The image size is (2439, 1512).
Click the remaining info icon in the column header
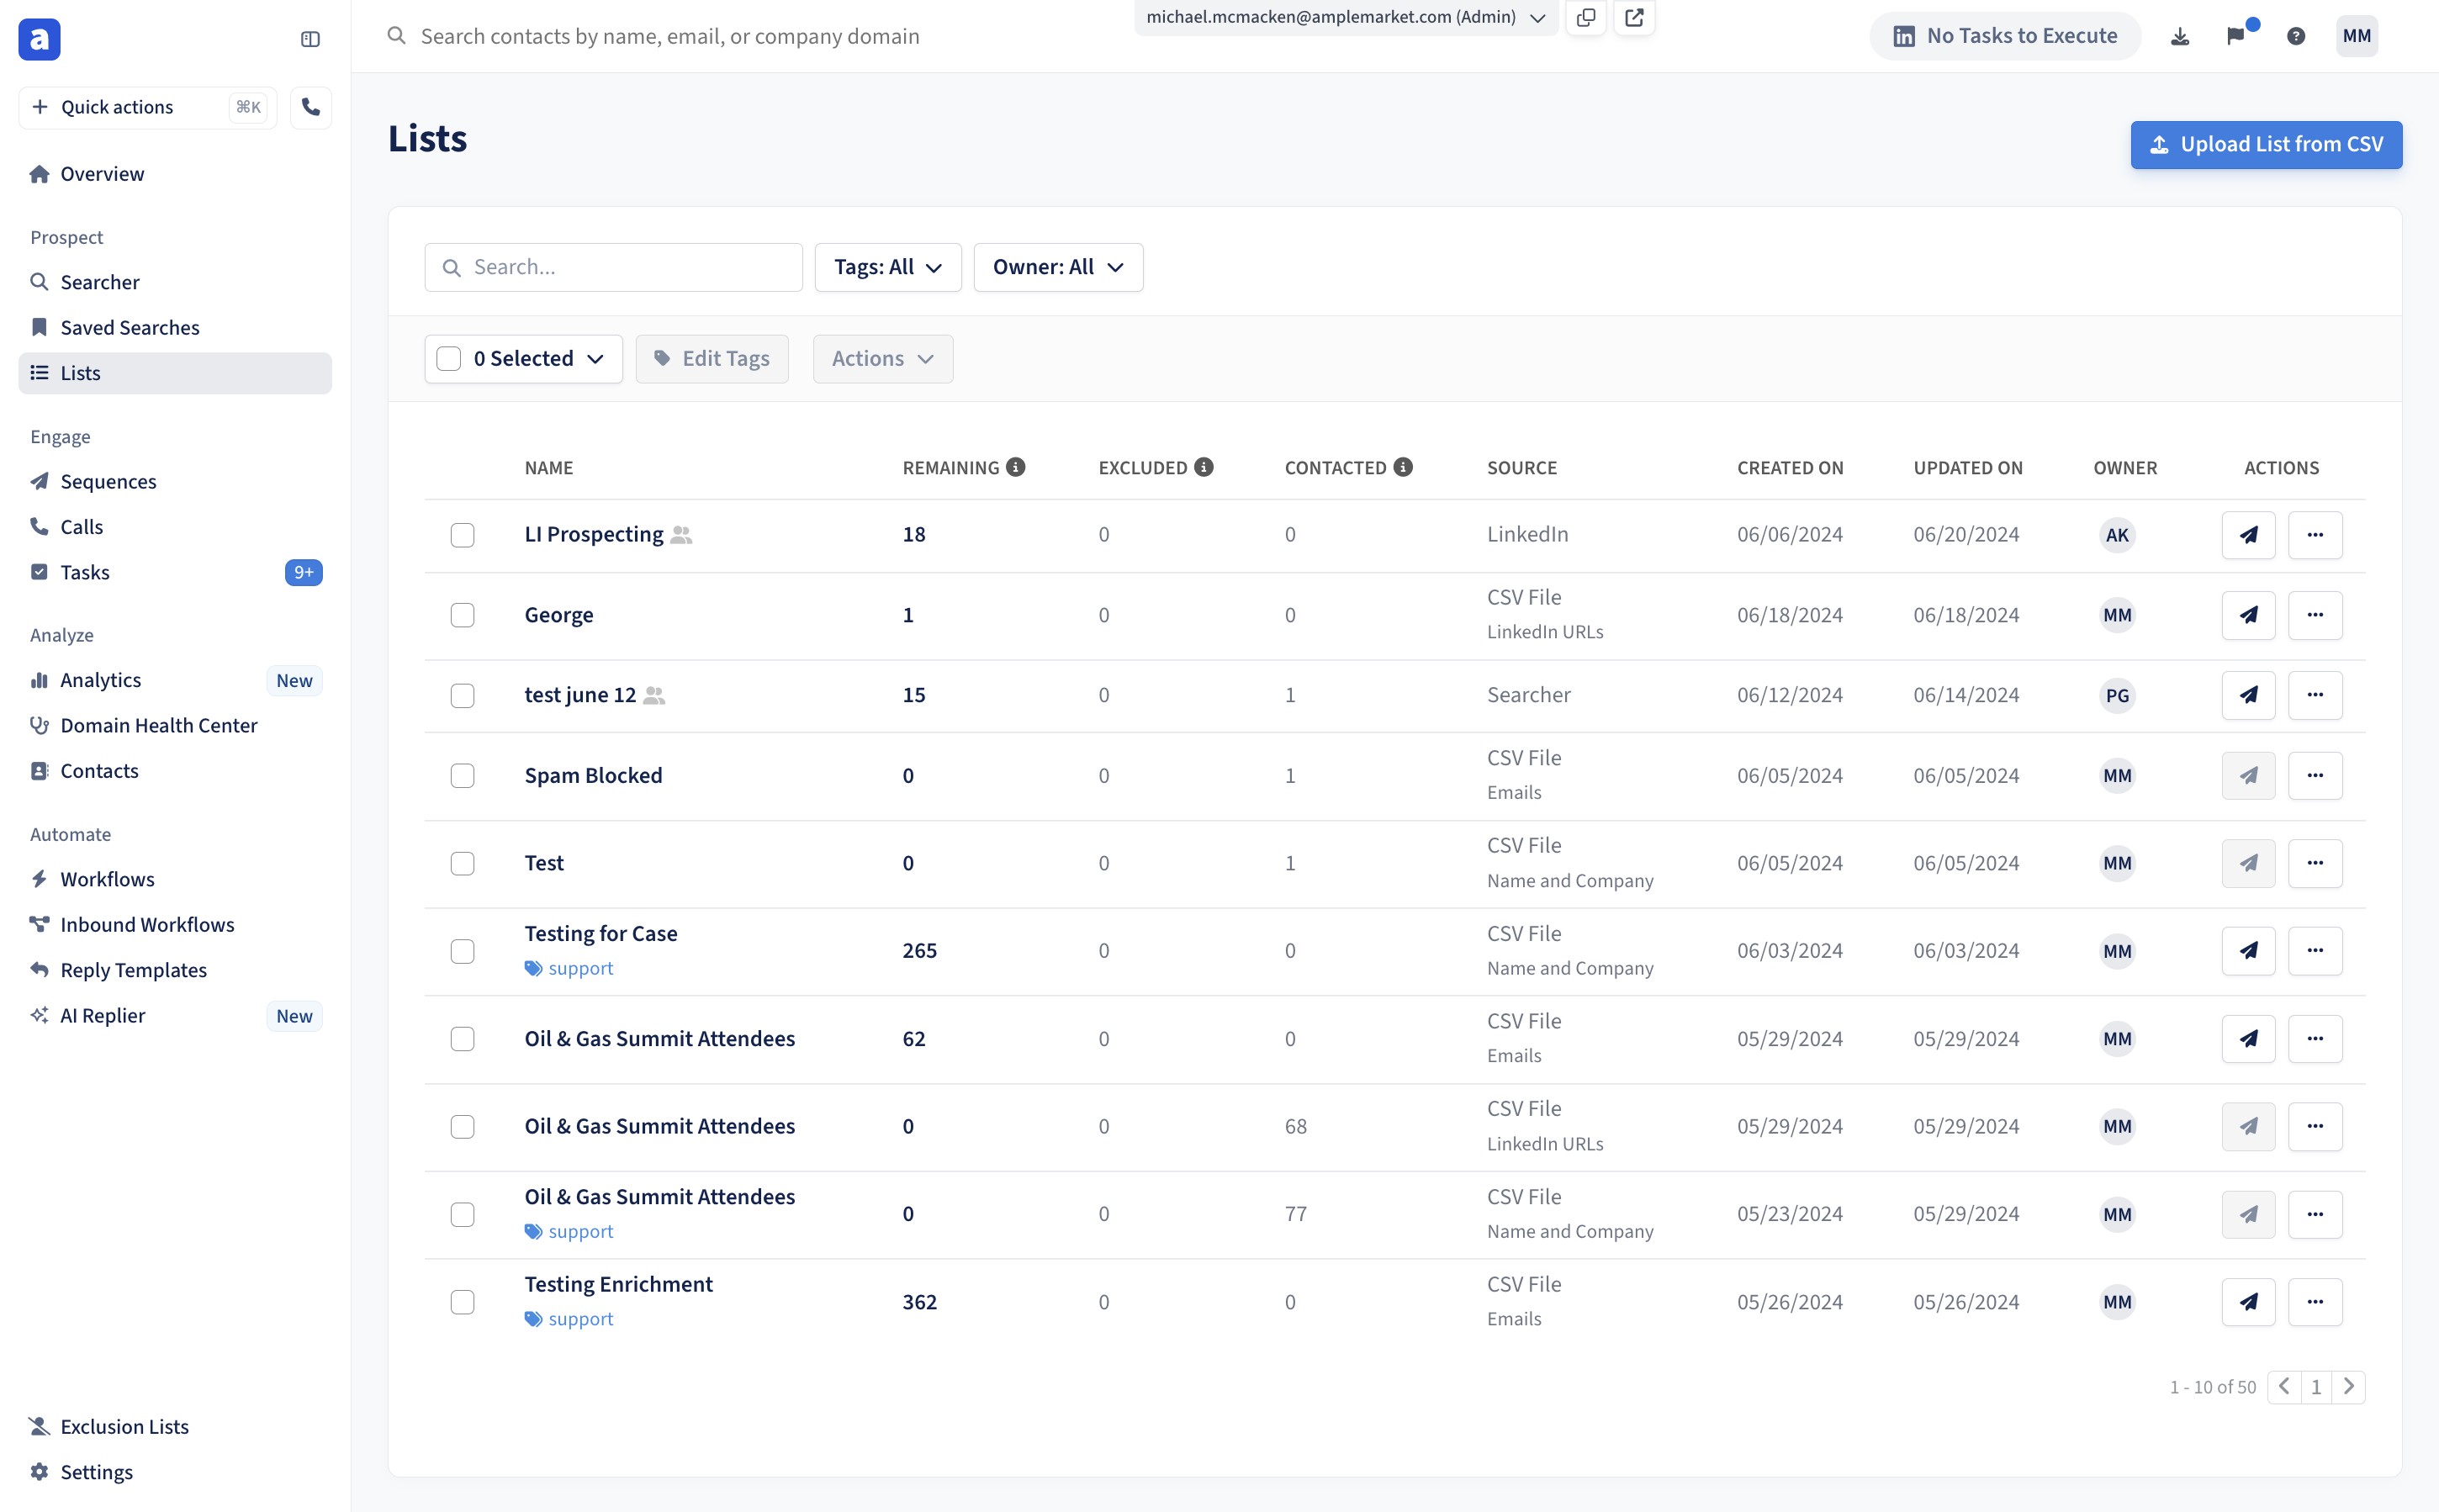pyautogui.click(x=1016, y=467)
